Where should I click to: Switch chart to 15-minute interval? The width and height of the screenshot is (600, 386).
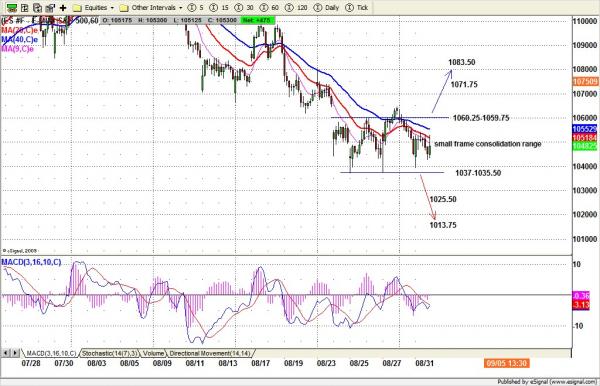click(x=219, y=8)
